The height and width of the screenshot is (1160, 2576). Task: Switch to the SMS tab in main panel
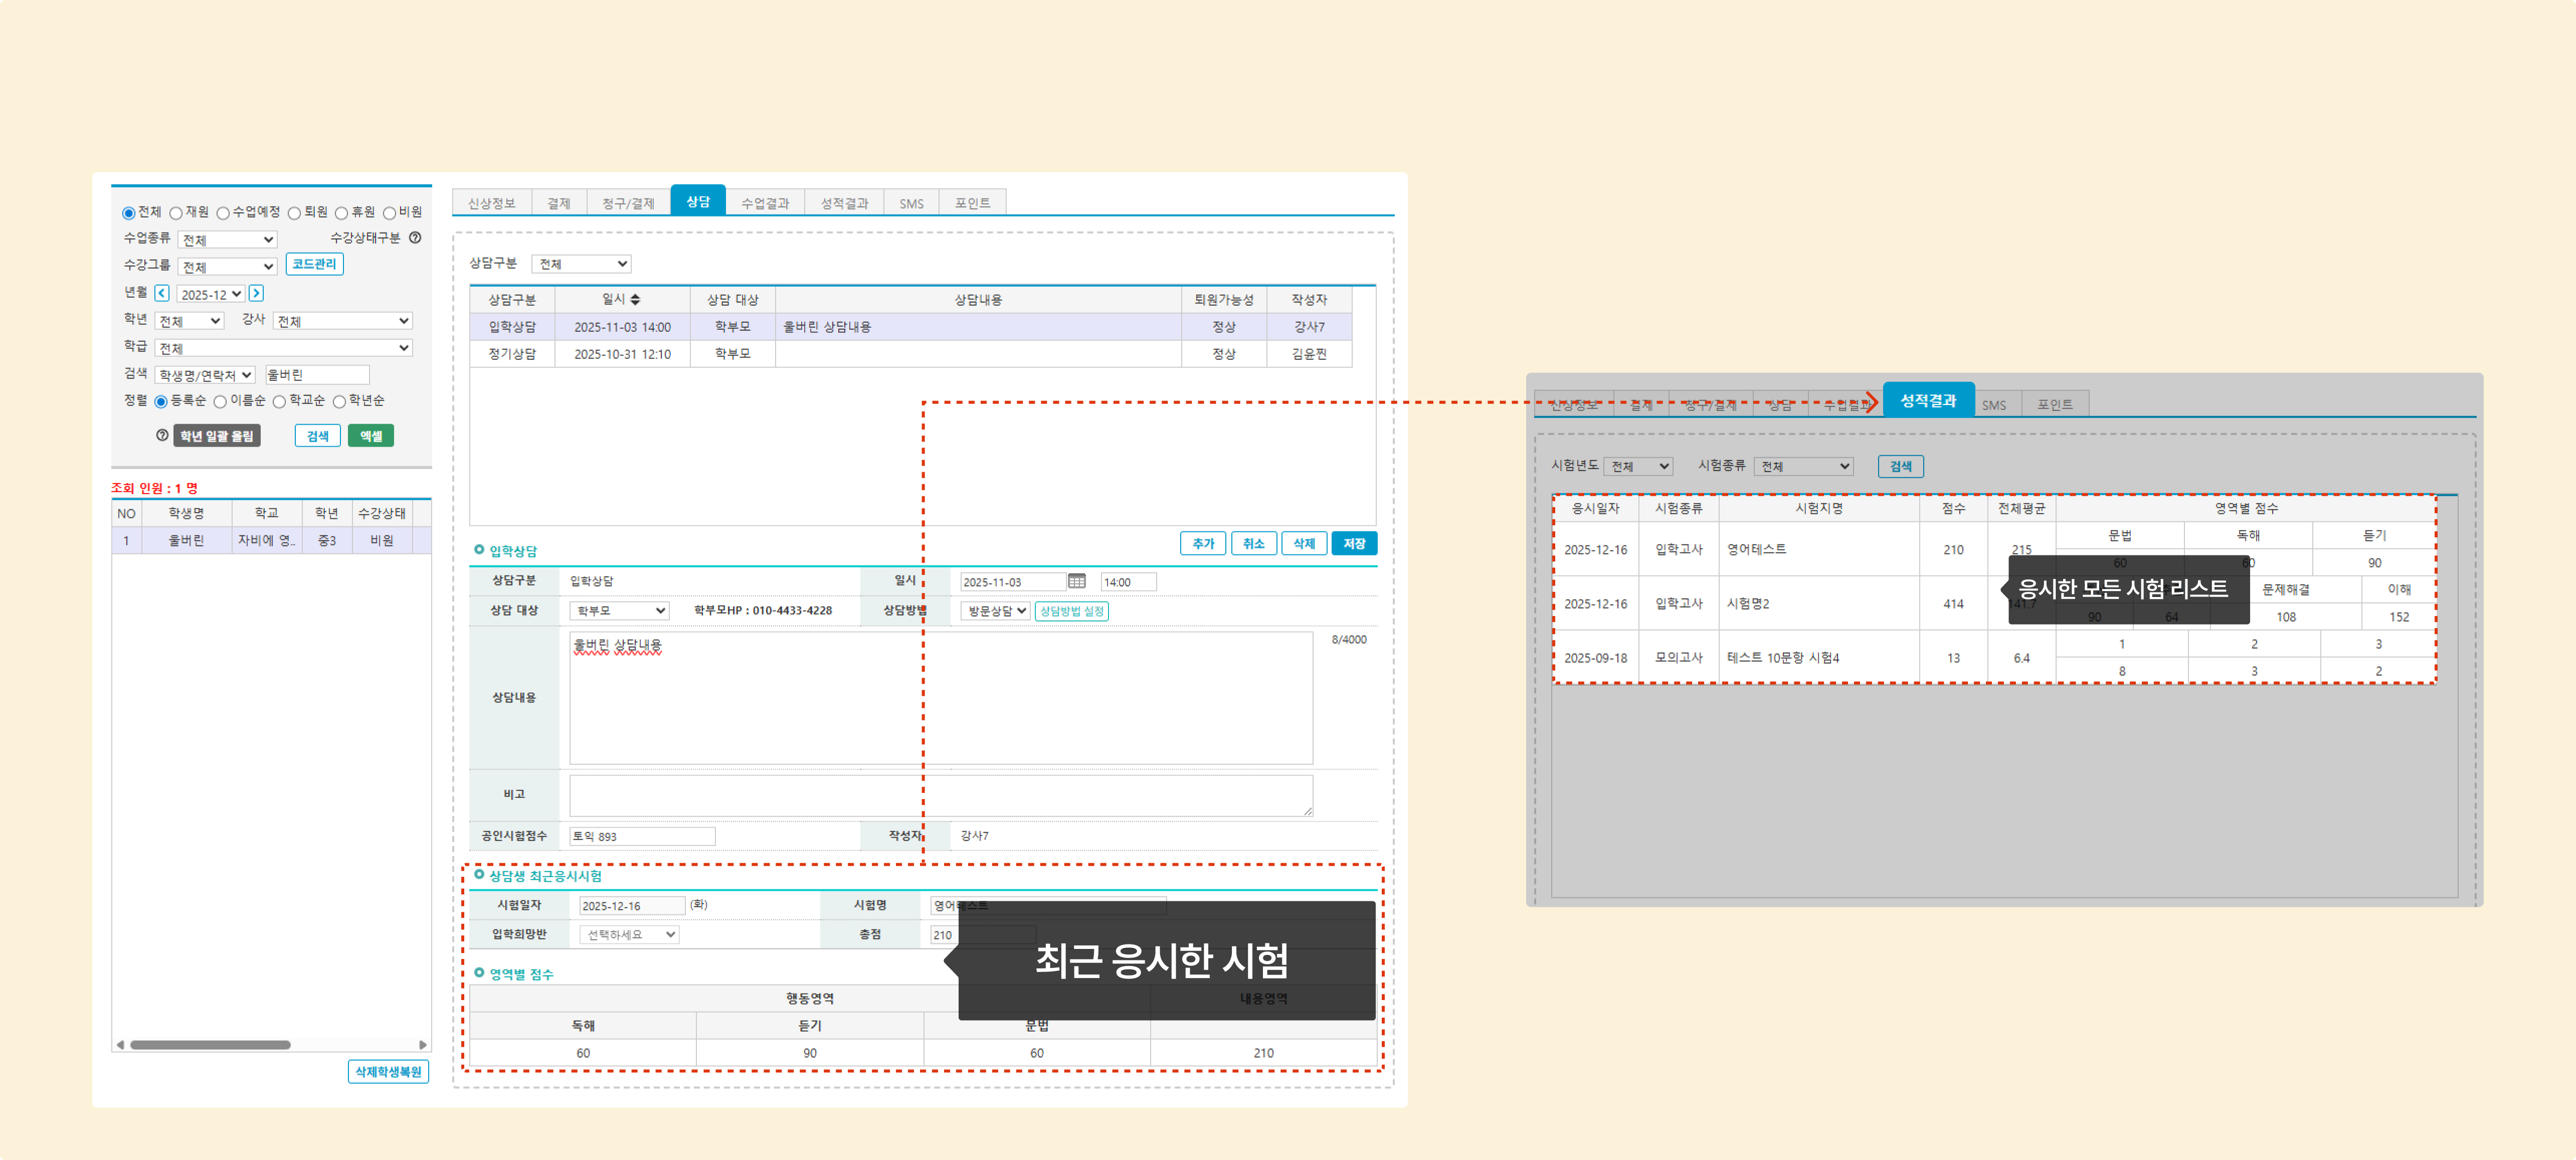click(x=912, y=203)
